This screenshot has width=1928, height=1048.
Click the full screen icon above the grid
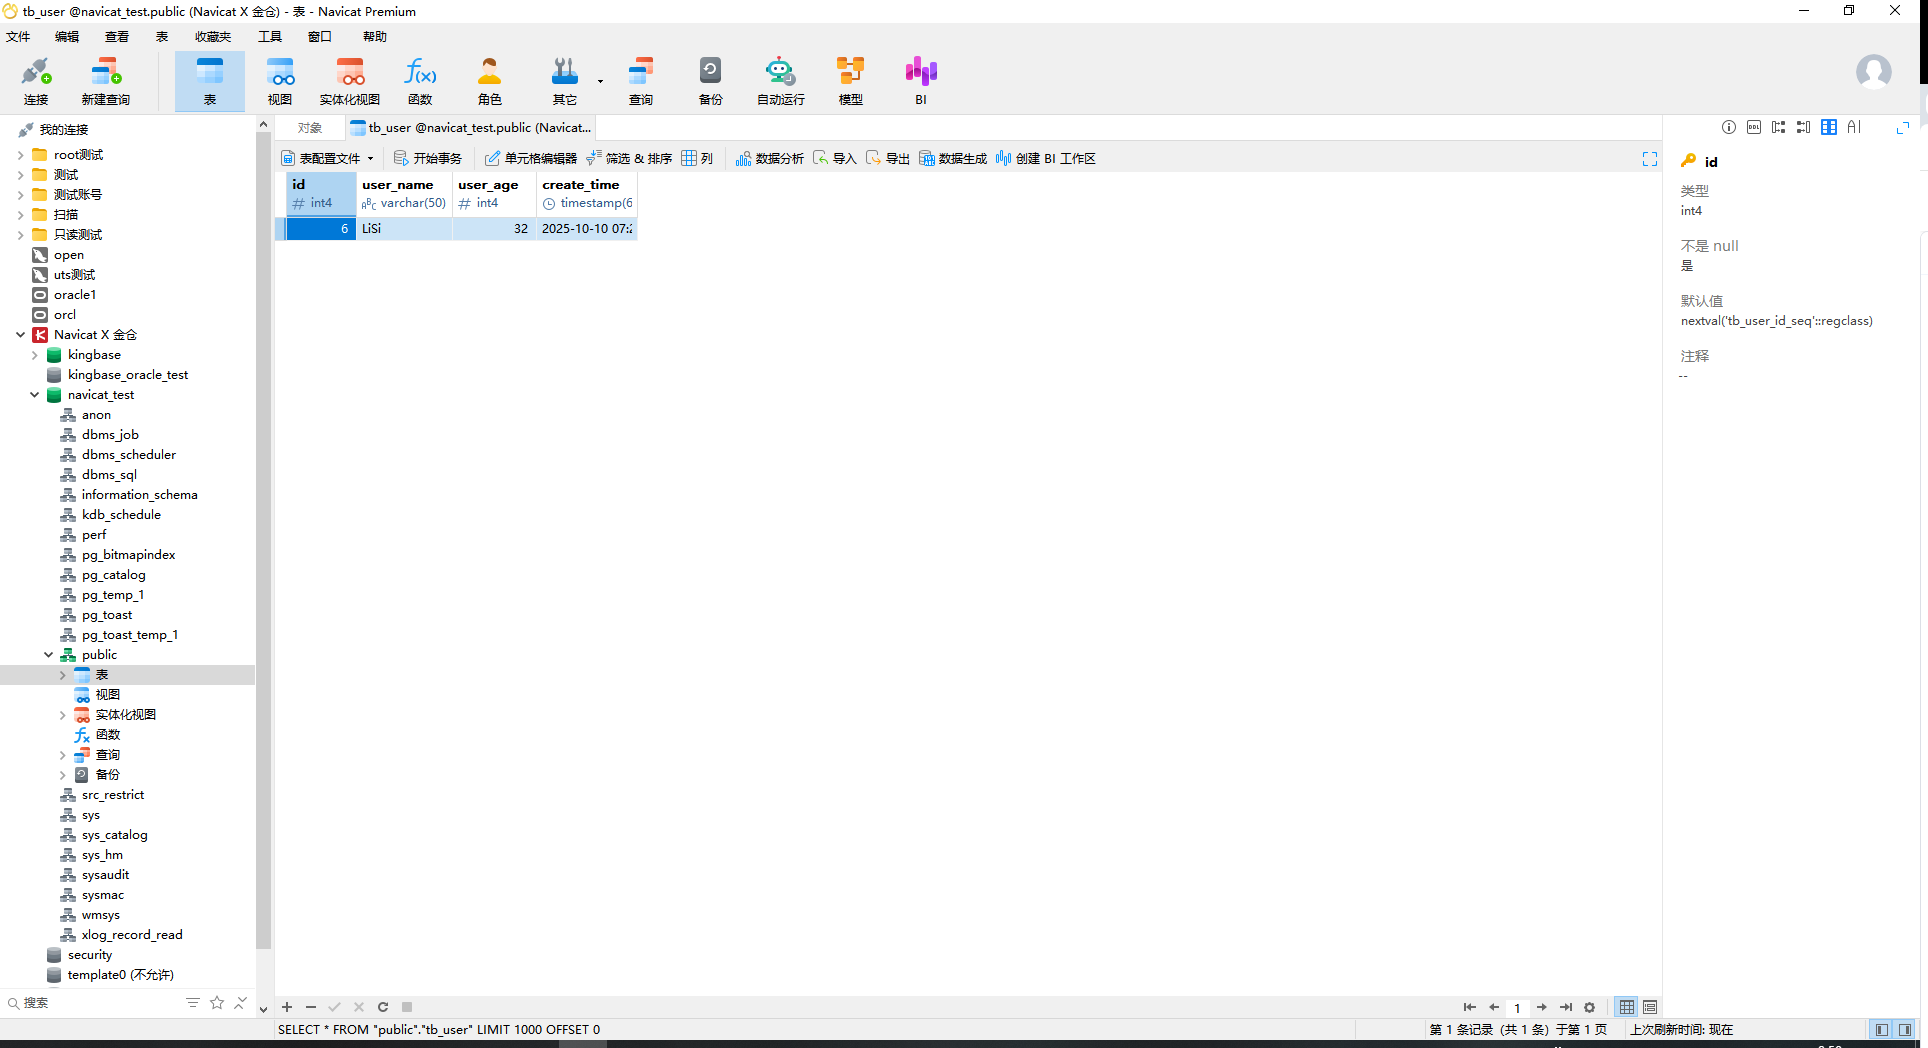click(x=1650, y=159)
